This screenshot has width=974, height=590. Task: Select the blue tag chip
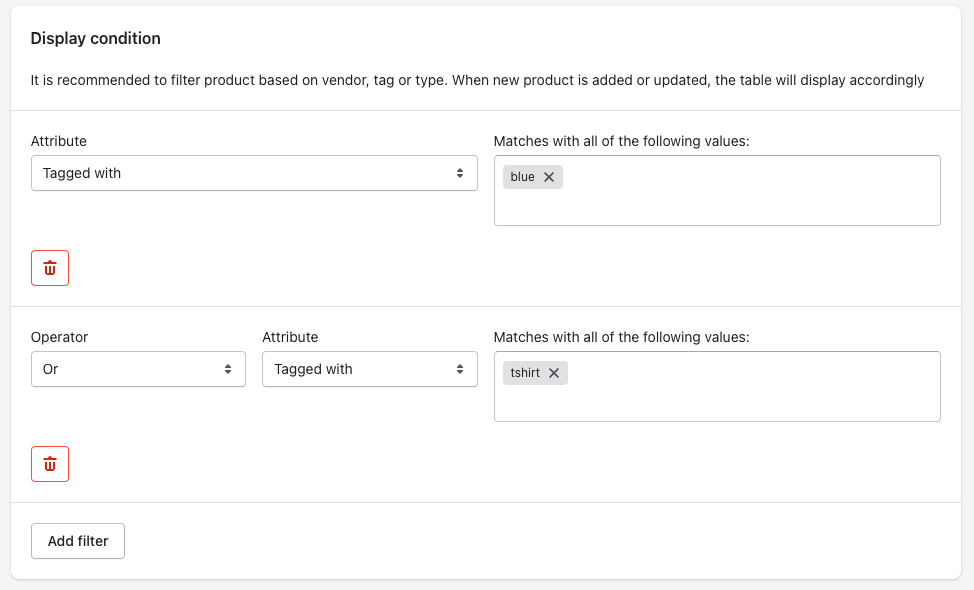pyautogui.click(x=522, y=177)
